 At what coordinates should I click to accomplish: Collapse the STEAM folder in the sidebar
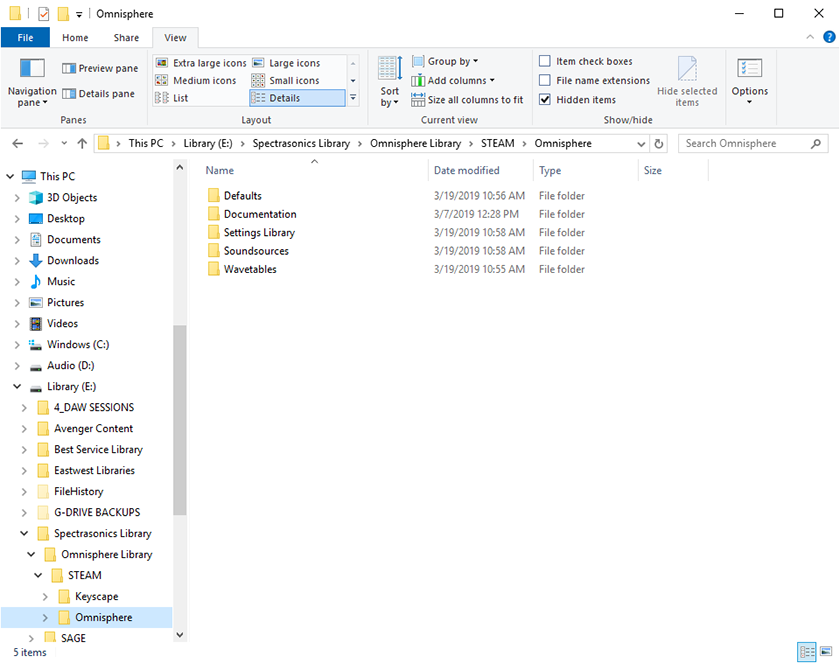(x=37, y=575)
